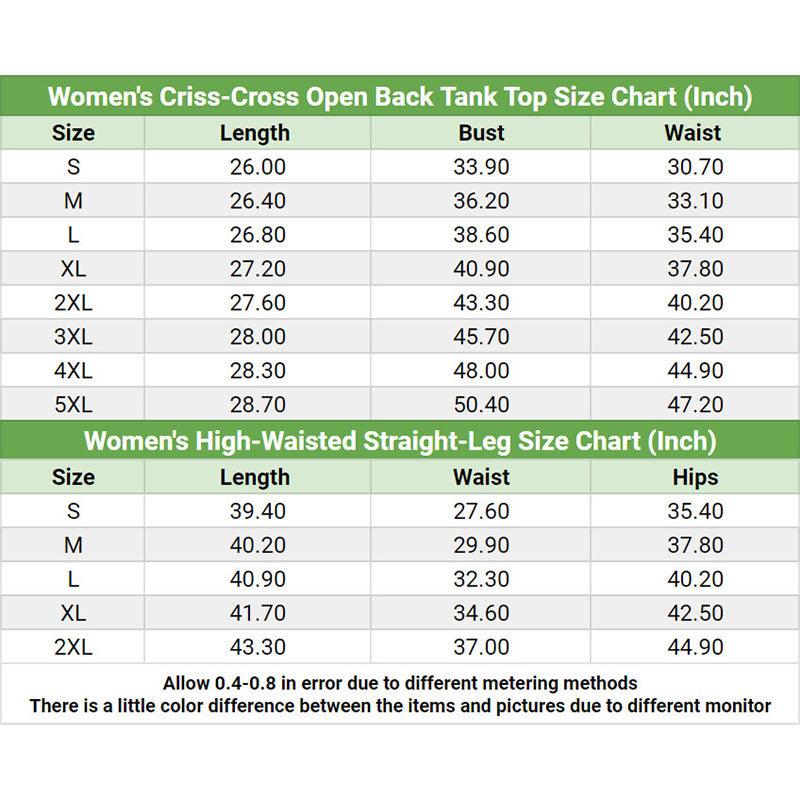800x800 pixels.
Task: Click the Criss-Cross Open Back Tank Top chart title
Action: click(x=400, y=97)
